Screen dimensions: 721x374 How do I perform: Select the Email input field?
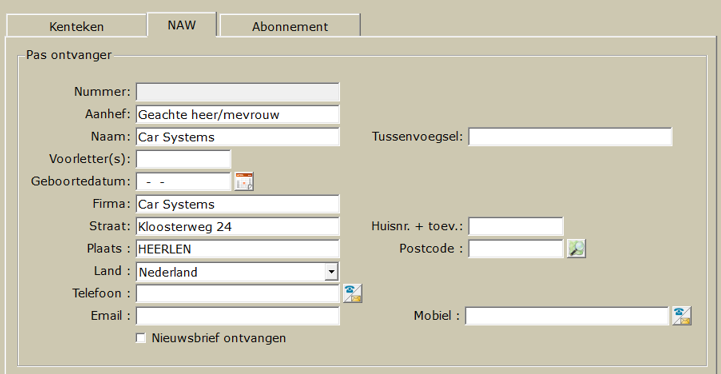238,316
